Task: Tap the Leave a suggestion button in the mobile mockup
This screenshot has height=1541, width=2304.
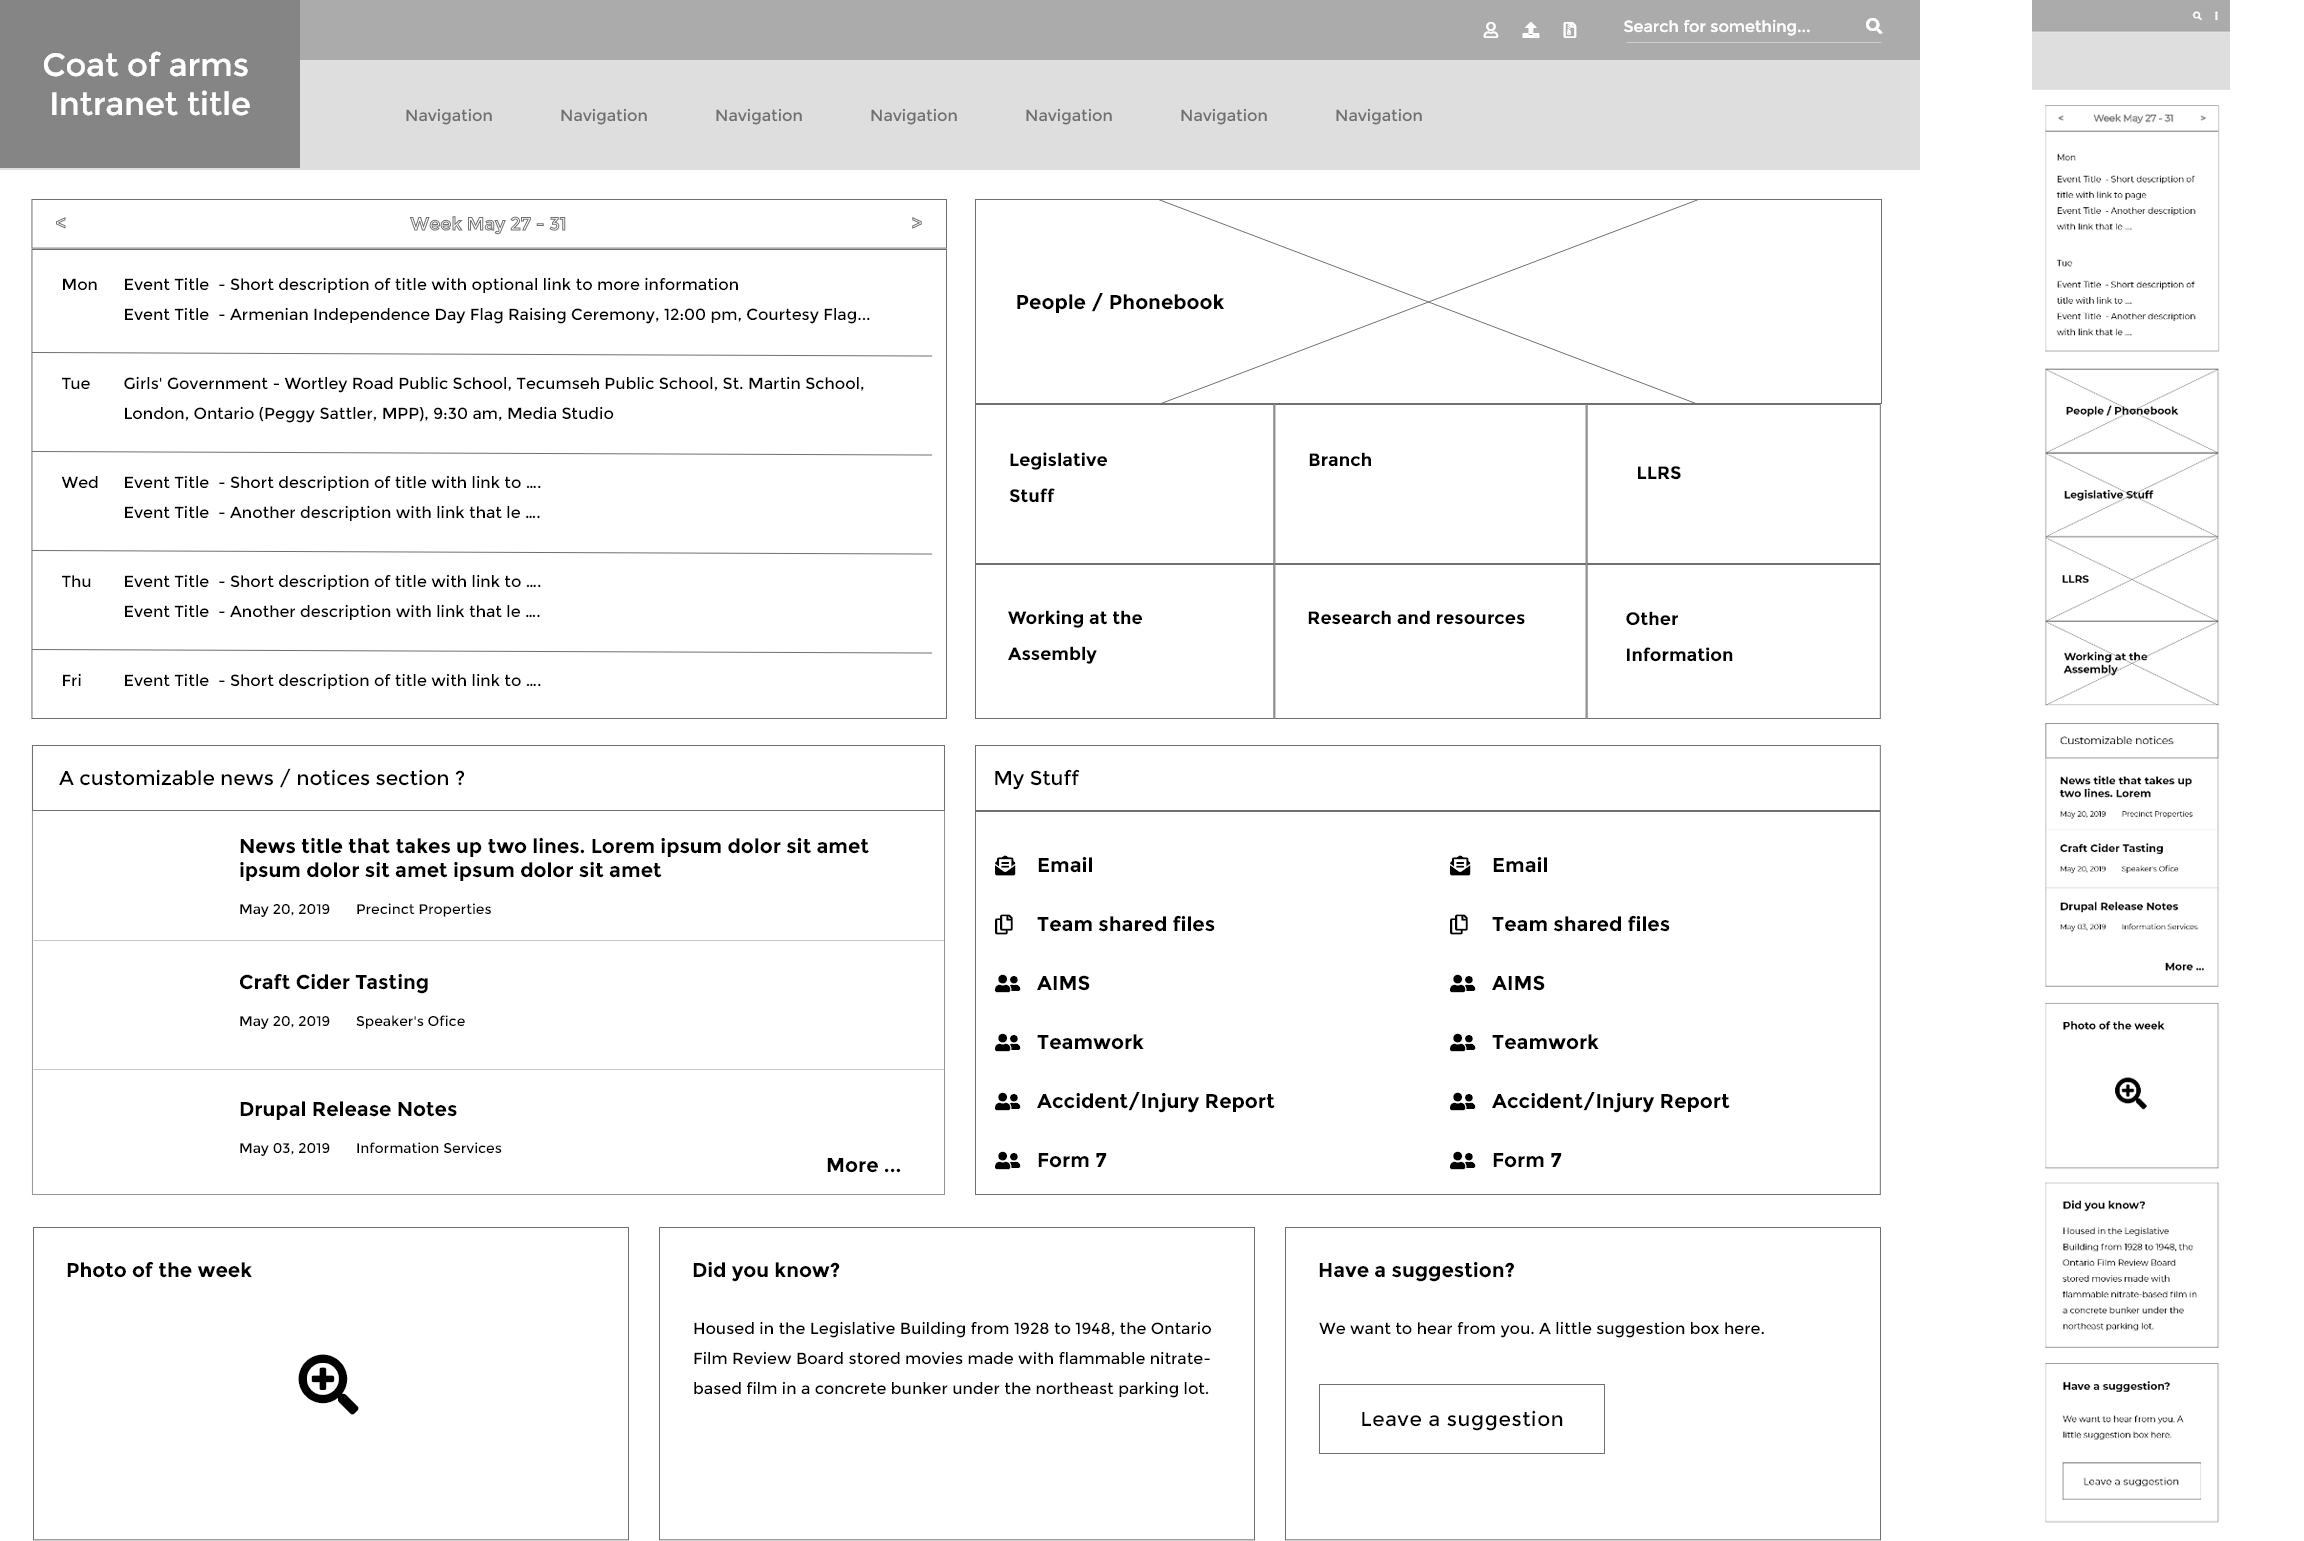Action: [x=2131, y=1481]
